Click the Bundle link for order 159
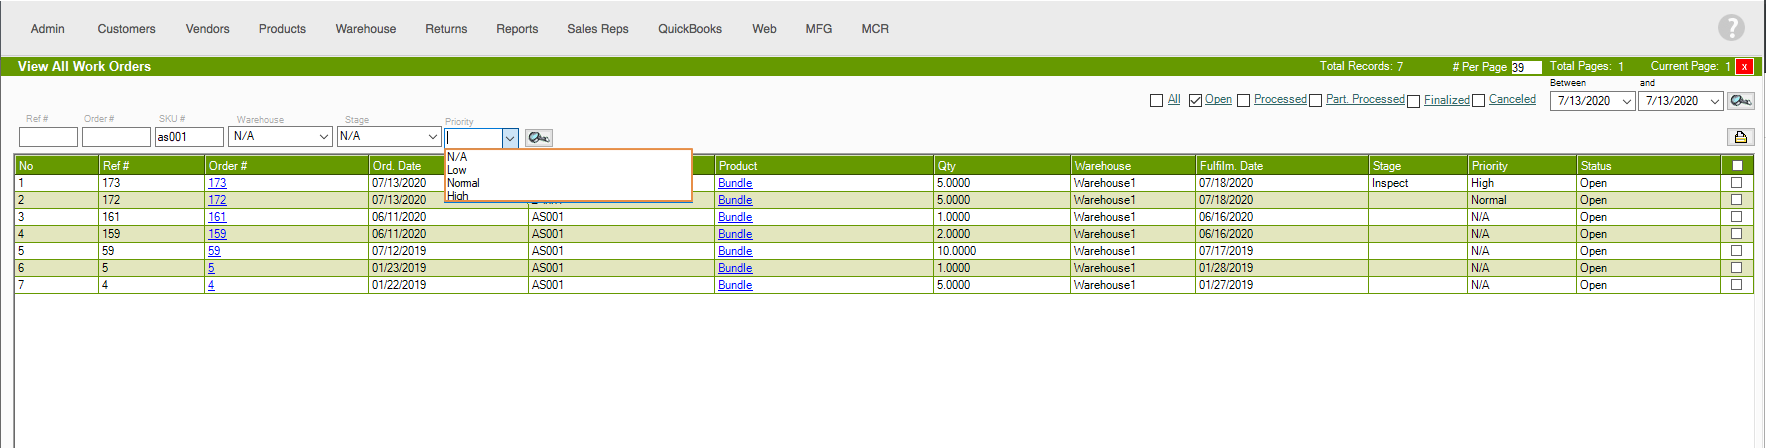The image size is (1766, 448). [x=735, y=234]
